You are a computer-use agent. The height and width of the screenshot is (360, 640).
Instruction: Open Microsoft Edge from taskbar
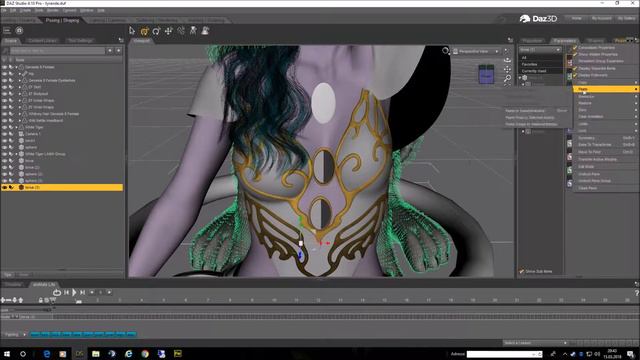point(47,354)
